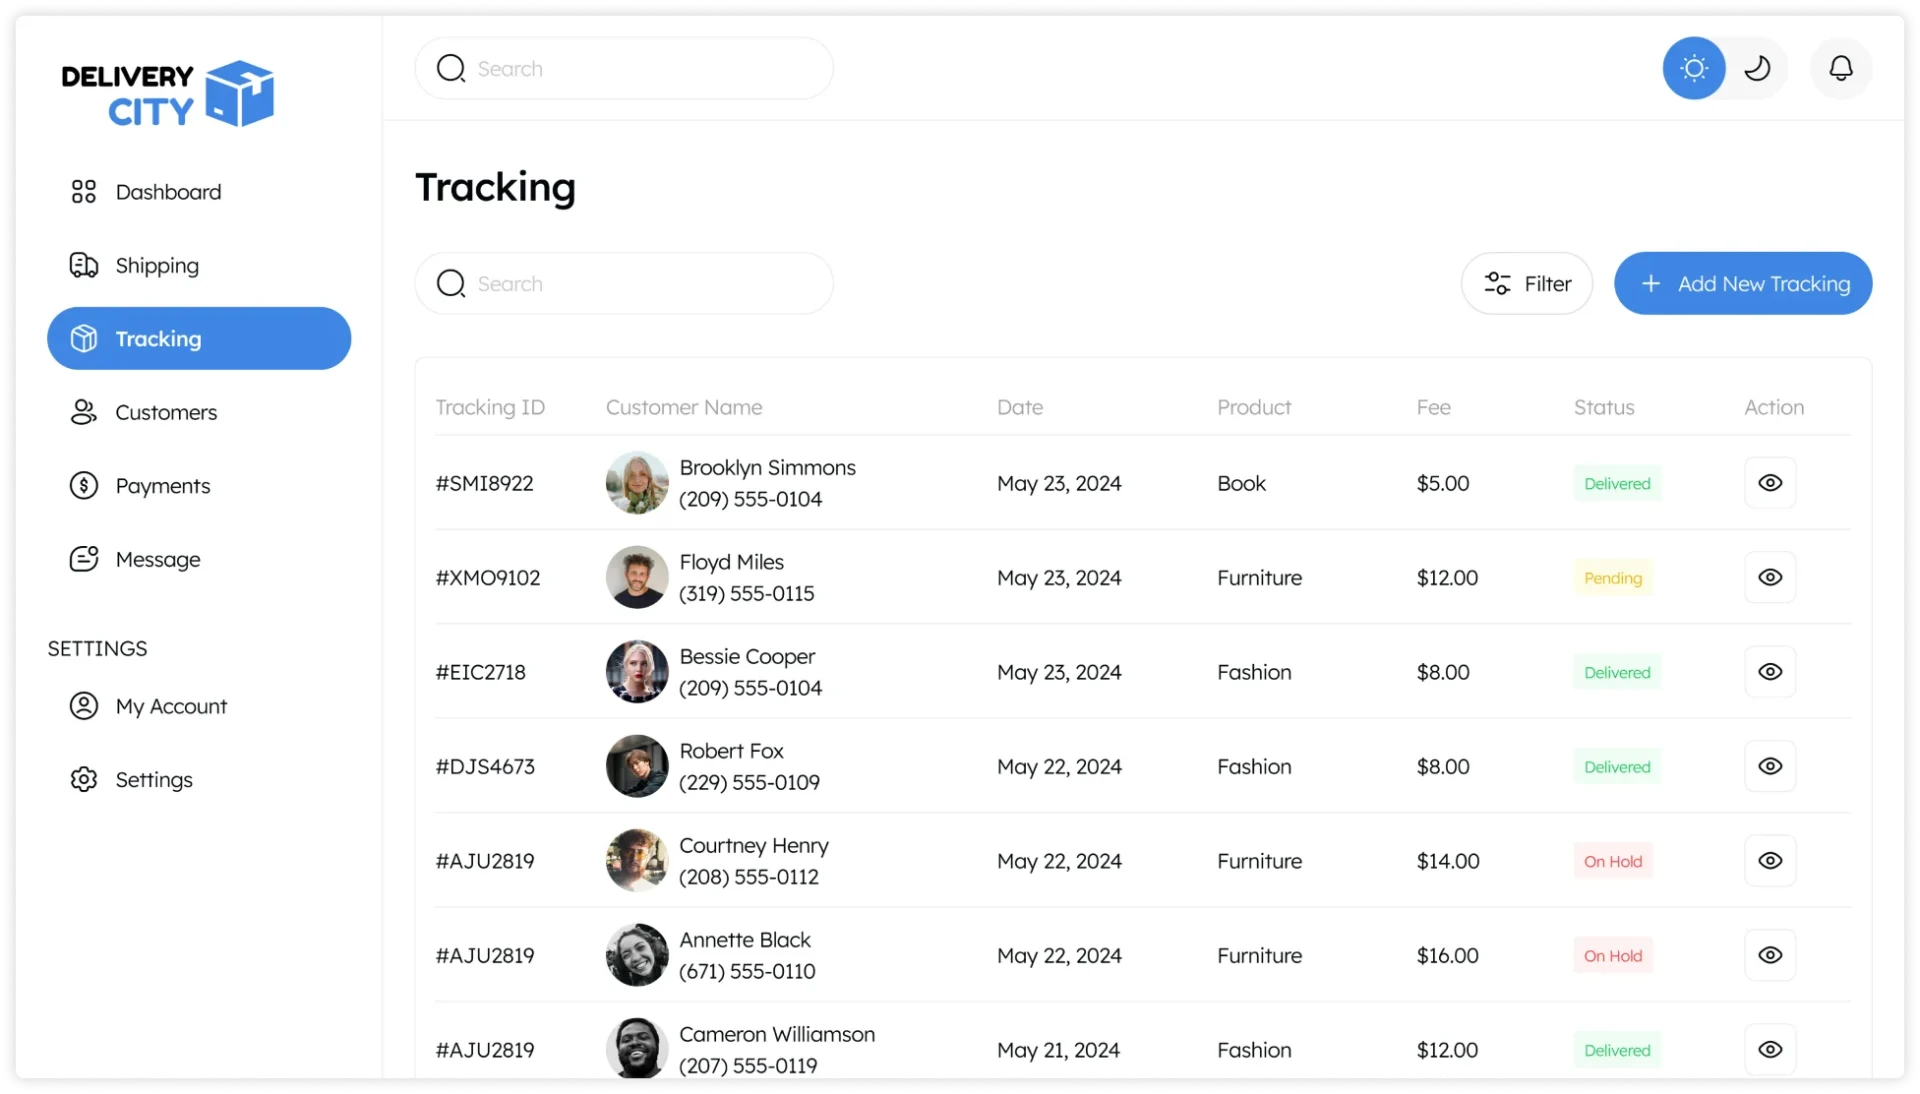The height and width of the screenshot is (1094, 1920).
Task: Click the top header search field
Action: click(x=624, y=68)
